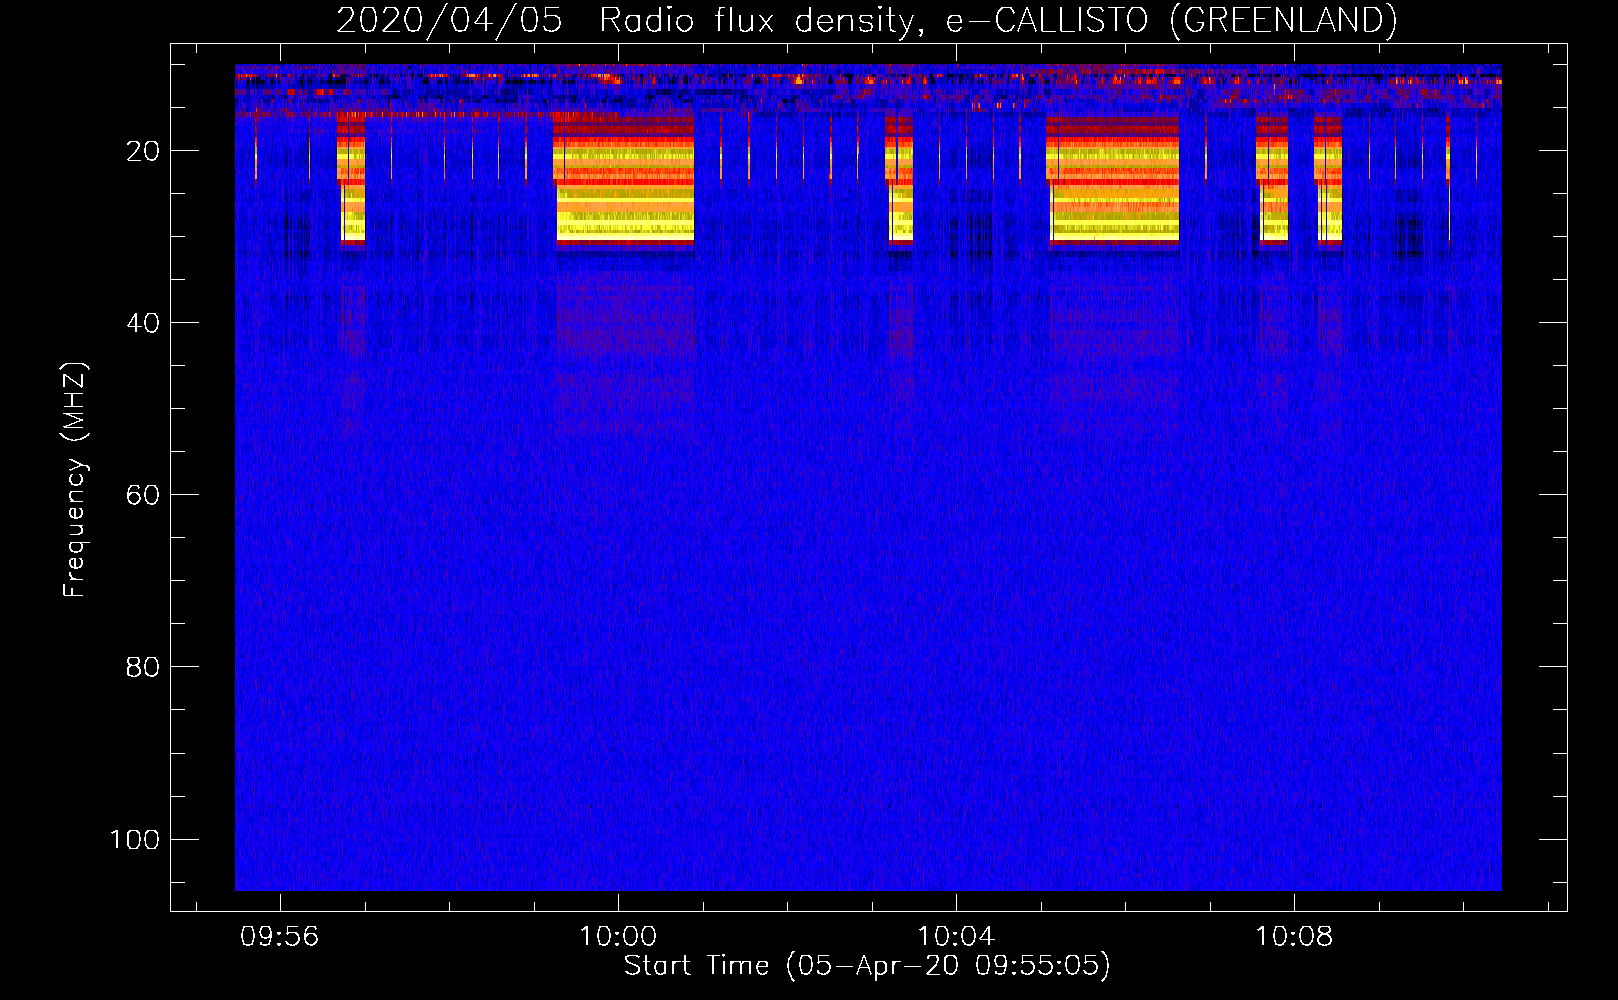Click the 10:08 time tick label
The width and height of the screenshot is (1618, 1000).
click(x=1294, y=937)
